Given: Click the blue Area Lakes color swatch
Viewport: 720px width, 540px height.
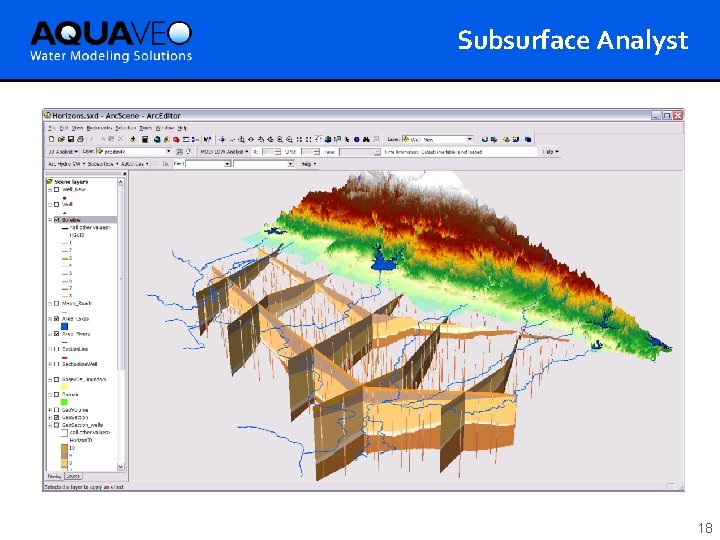Looking at the screenshot, I should (64, 326).
